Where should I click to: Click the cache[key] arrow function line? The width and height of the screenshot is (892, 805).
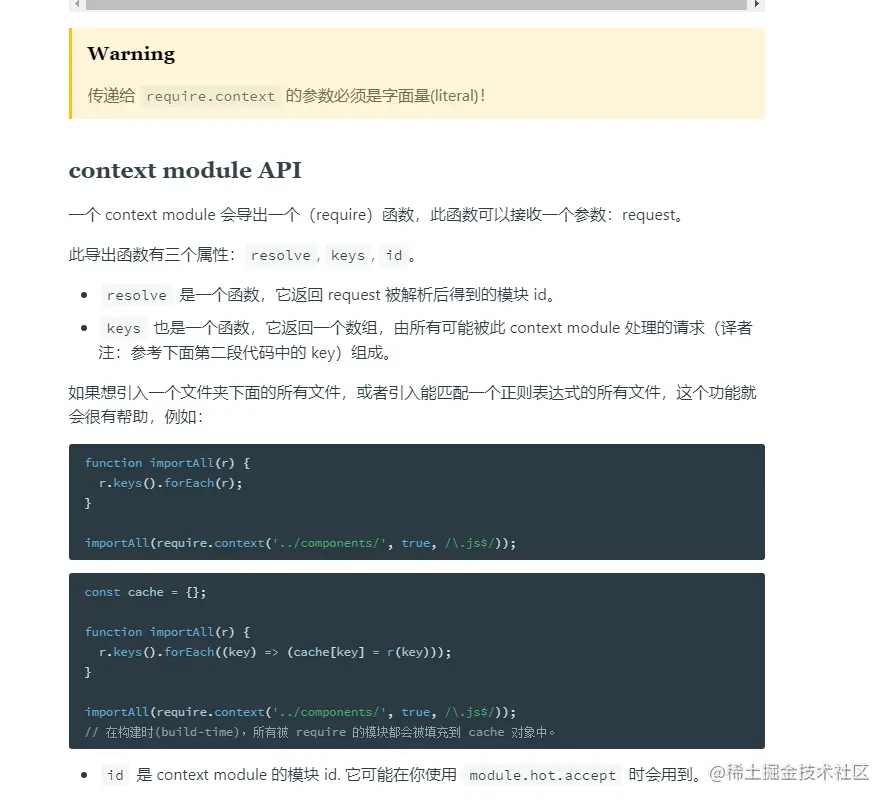point(275,652)
